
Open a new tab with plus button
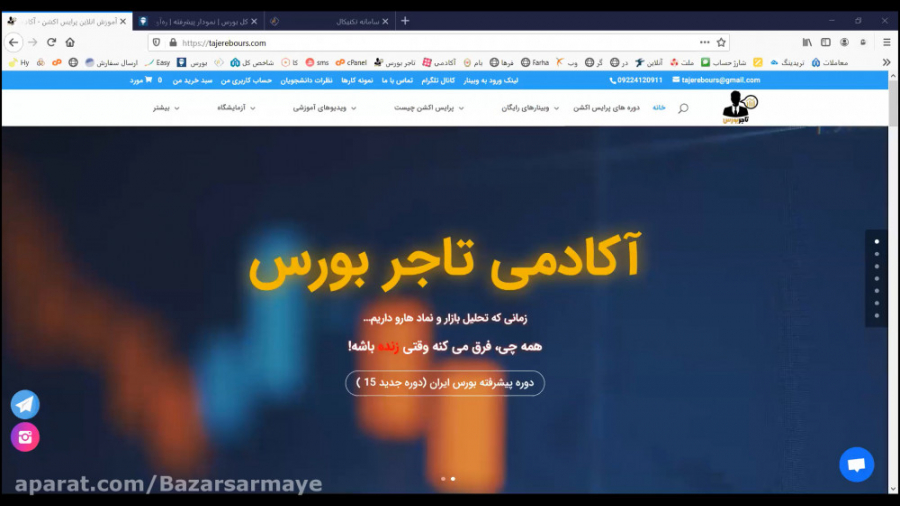pos(405,21)
